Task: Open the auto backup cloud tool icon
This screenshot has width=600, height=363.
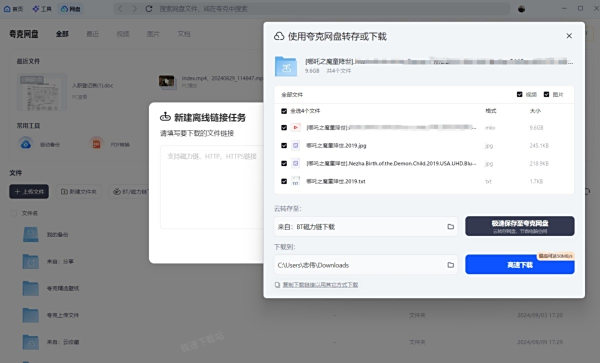Action: (x=26, y=144)
